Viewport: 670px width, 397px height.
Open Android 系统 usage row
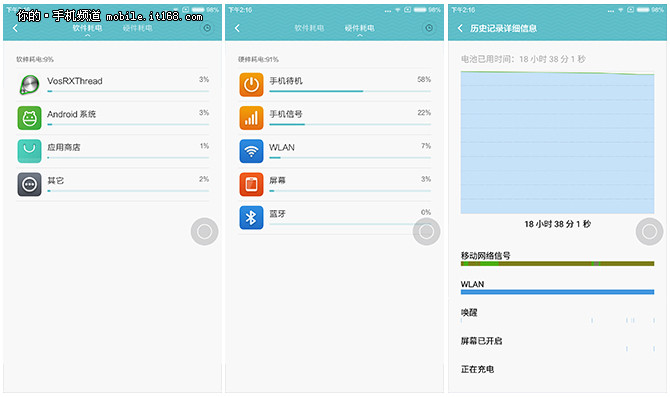(x=113, y=118)
